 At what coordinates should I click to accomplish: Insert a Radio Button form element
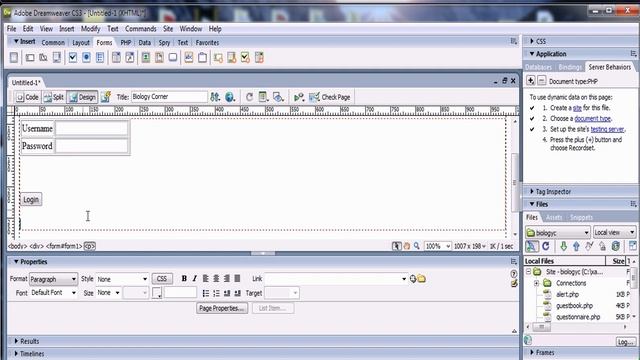[86, 58]
